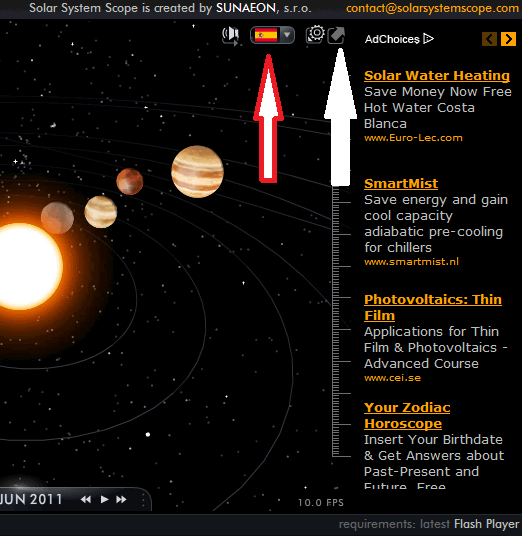Click the fullscreen arrow icon beside the gear
522x536 pixels.
336,35
